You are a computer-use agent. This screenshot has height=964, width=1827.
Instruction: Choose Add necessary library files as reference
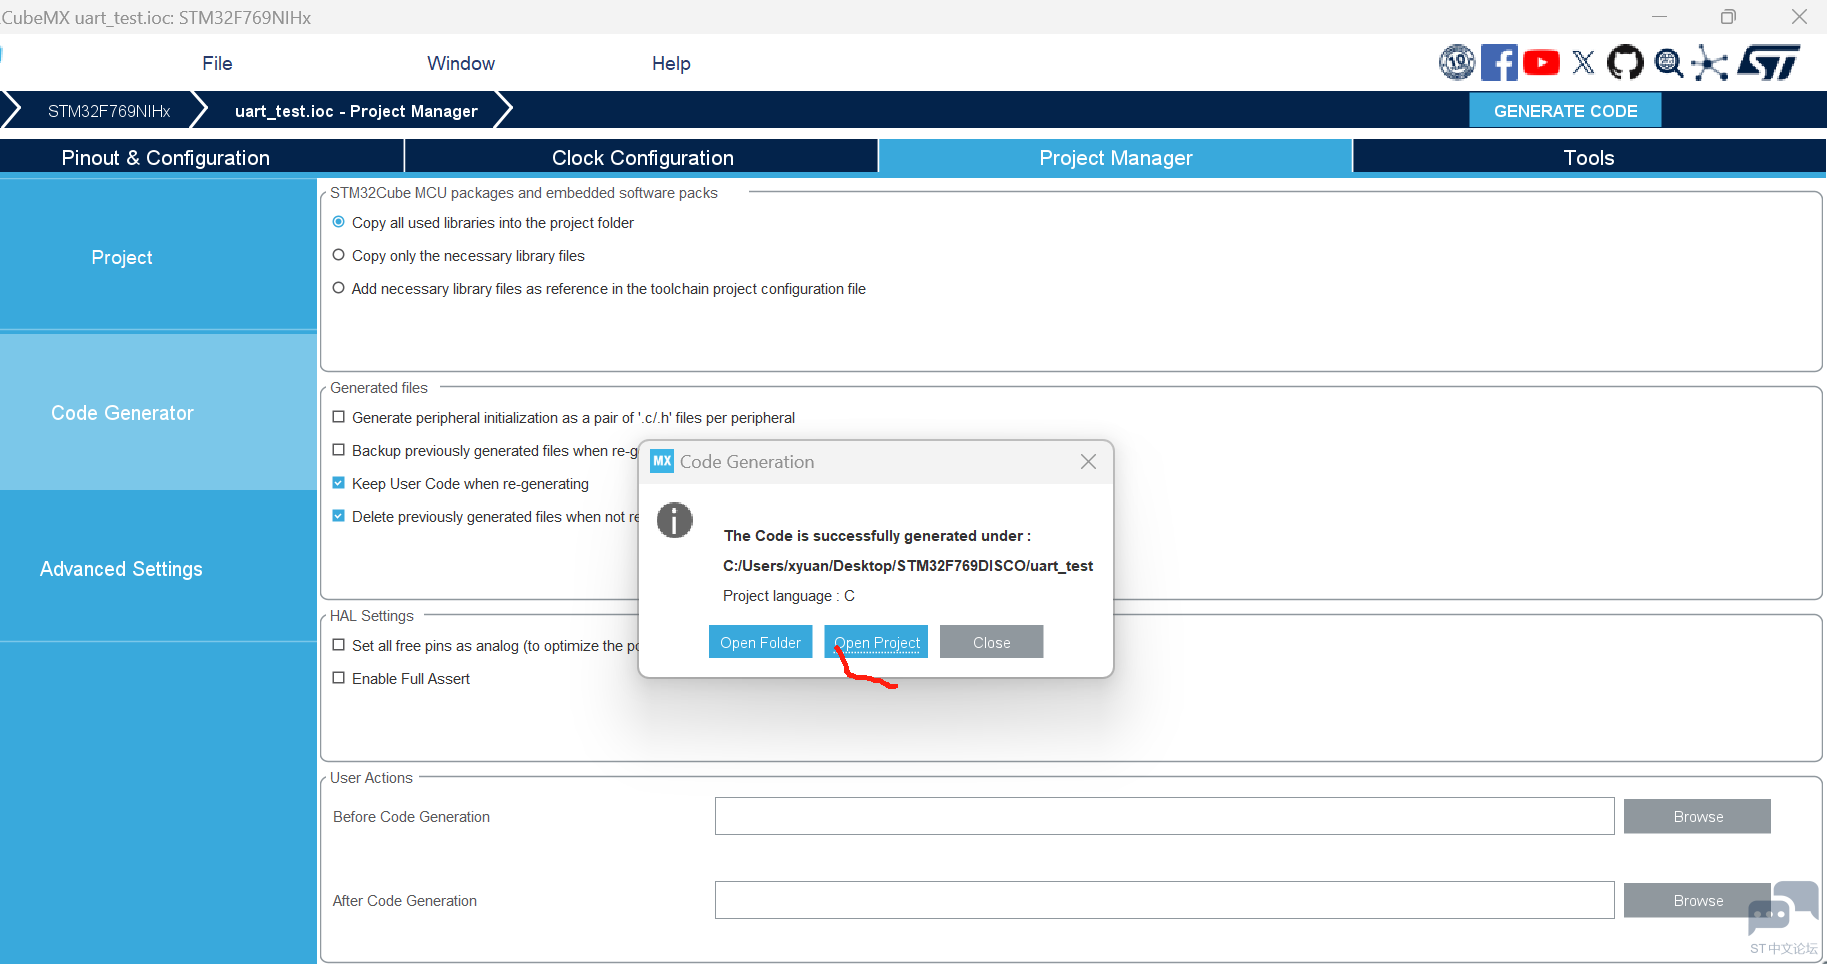click(339, 288)
